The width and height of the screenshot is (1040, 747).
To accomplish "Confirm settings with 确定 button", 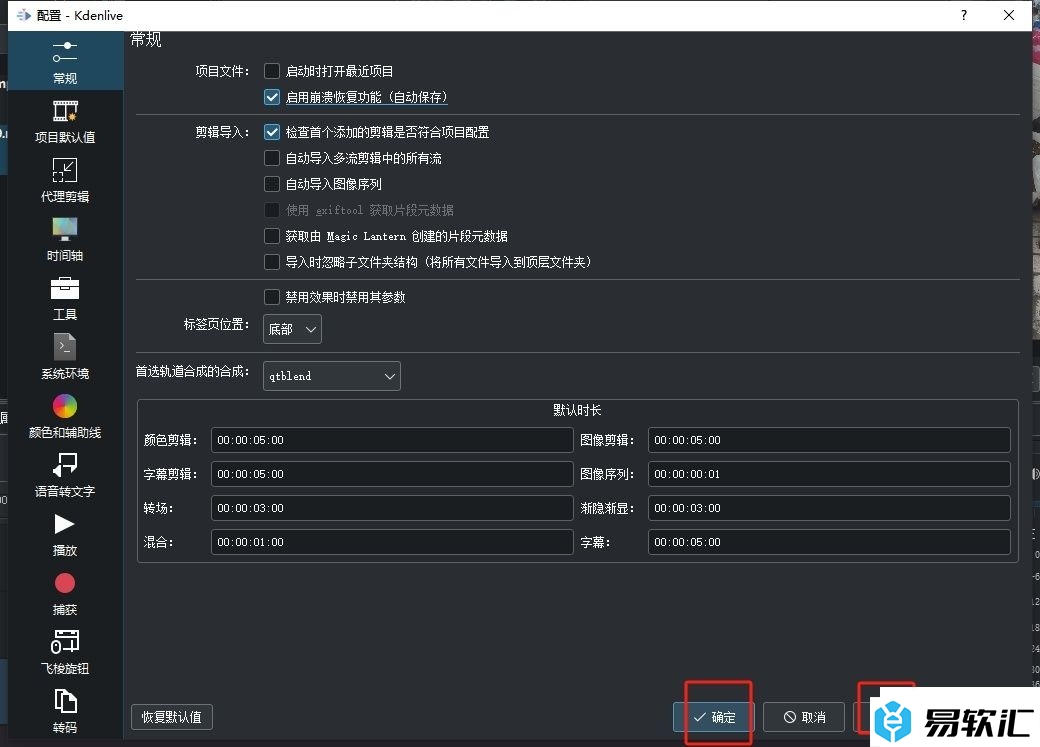I will click(714, 717).
